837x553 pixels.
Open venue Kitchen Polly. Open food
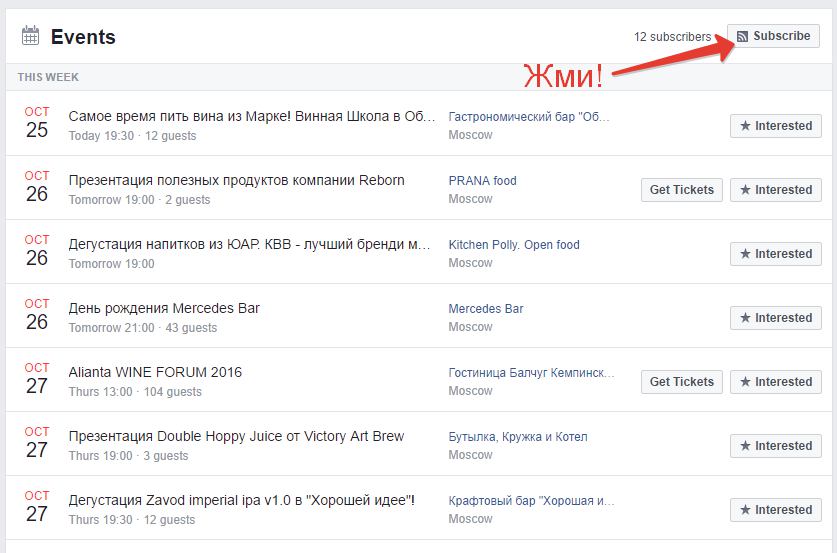coord(514,244)
